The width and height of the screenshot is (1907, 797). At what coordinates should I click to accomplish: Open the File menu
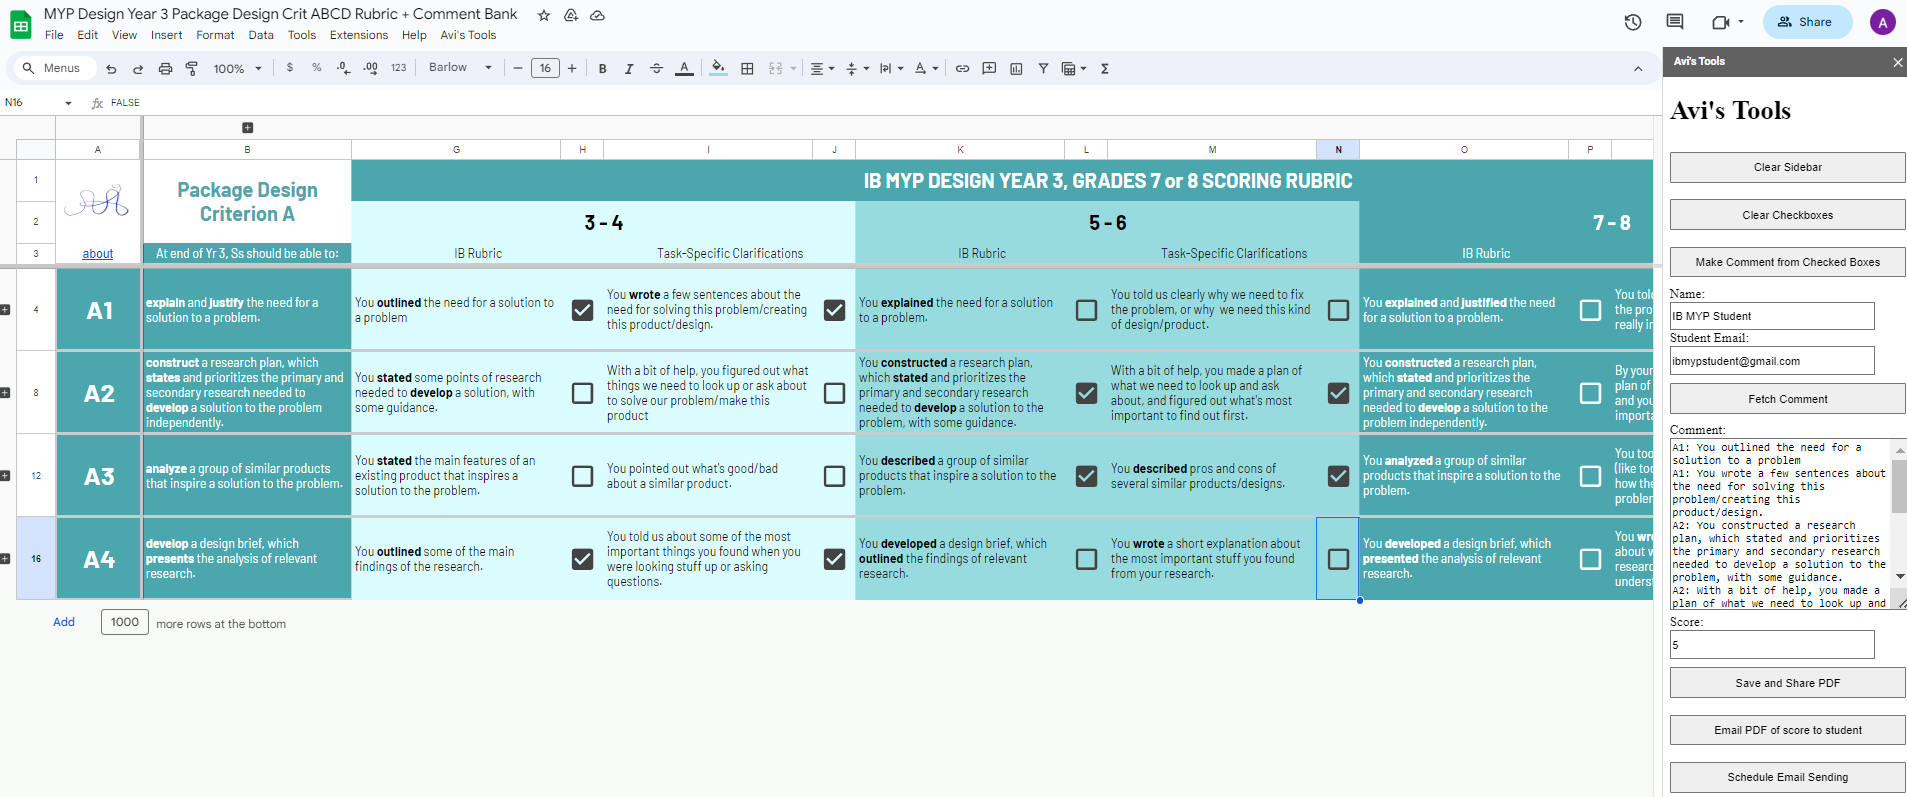[x=54, y=35]
